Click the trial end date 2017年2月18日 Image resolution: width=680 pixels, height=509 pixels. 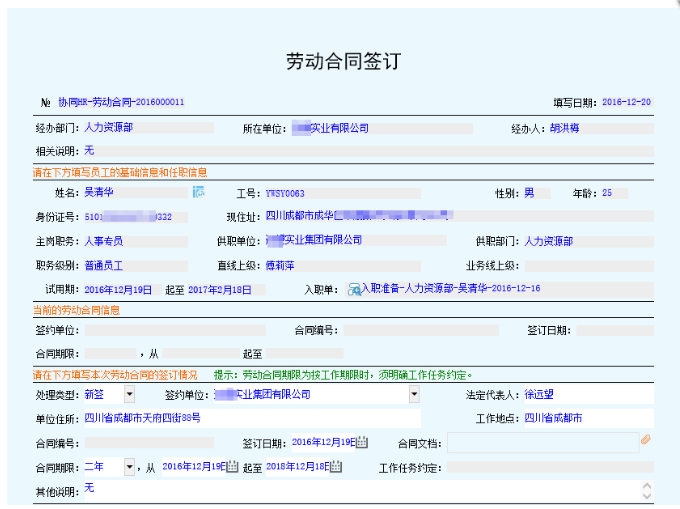point(220,290)
